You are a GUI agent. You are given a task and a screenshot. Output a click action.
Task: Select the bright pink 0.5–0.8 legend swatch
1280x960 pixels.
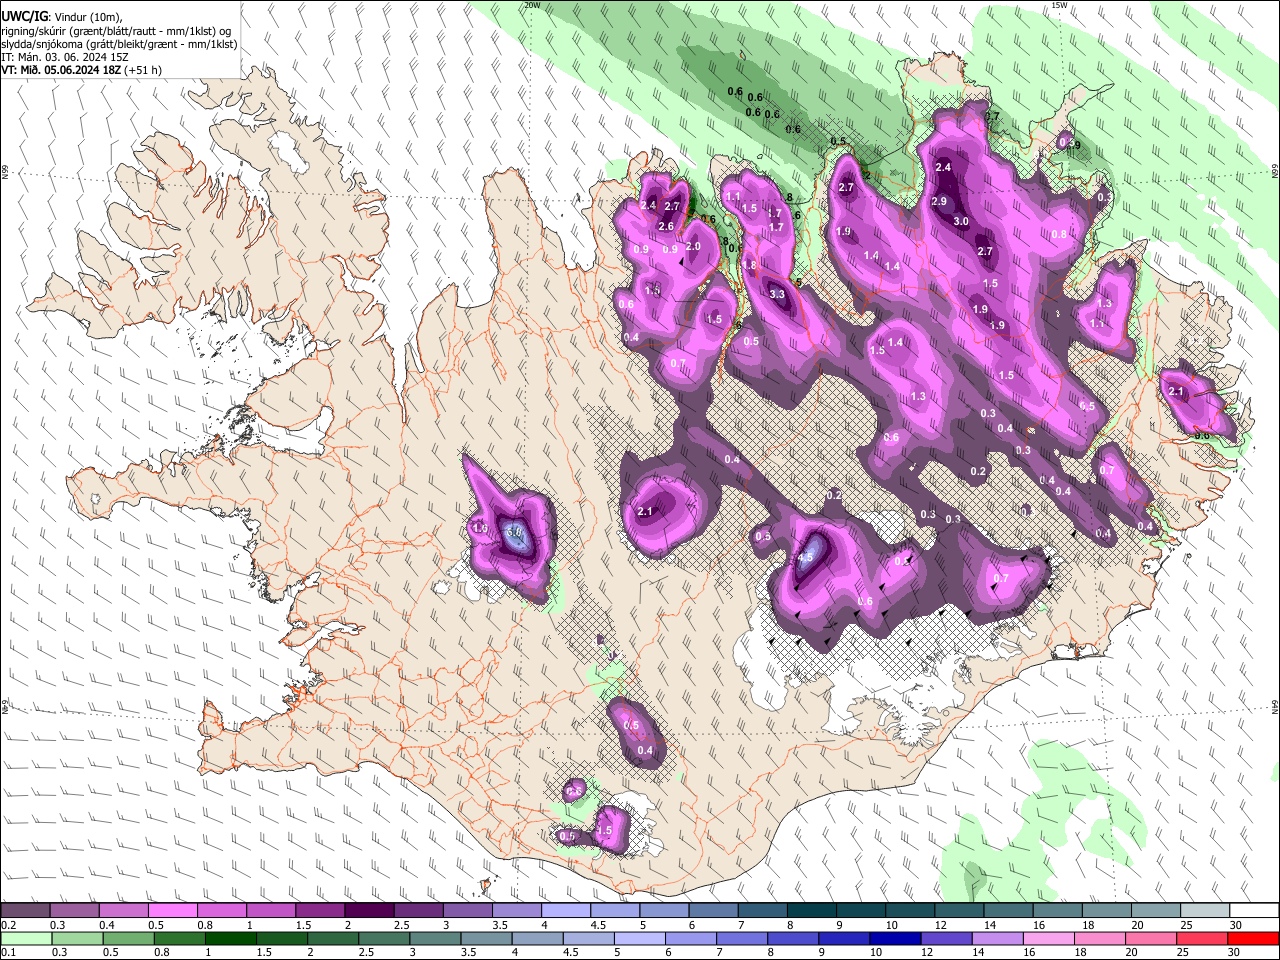point(172,911)
